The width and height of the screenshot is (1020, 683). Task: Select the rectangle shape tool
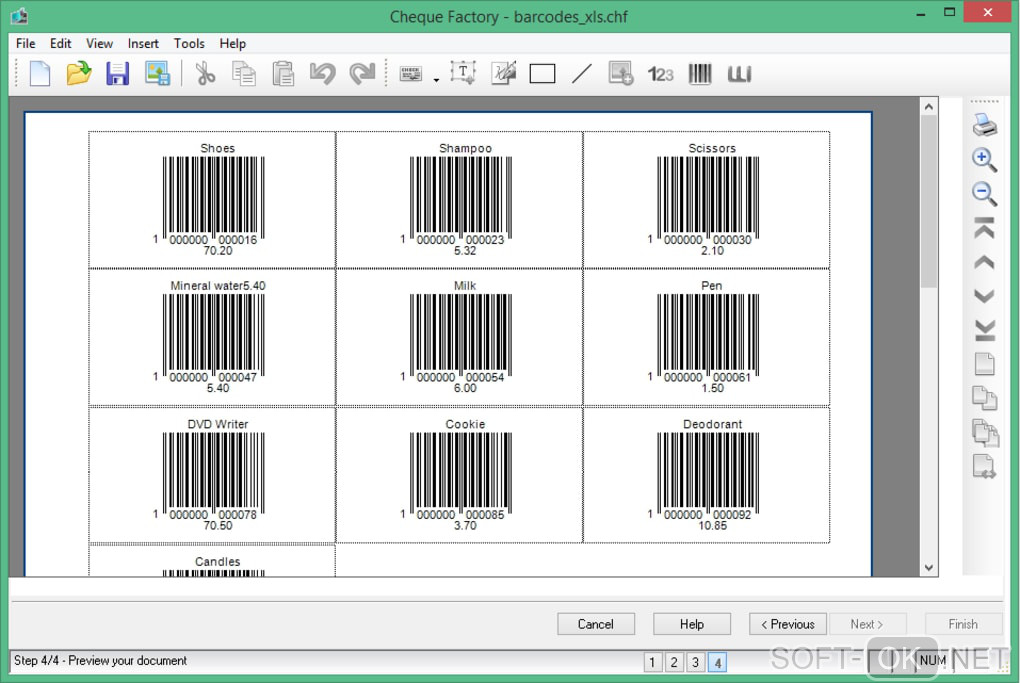pos(543,74)
